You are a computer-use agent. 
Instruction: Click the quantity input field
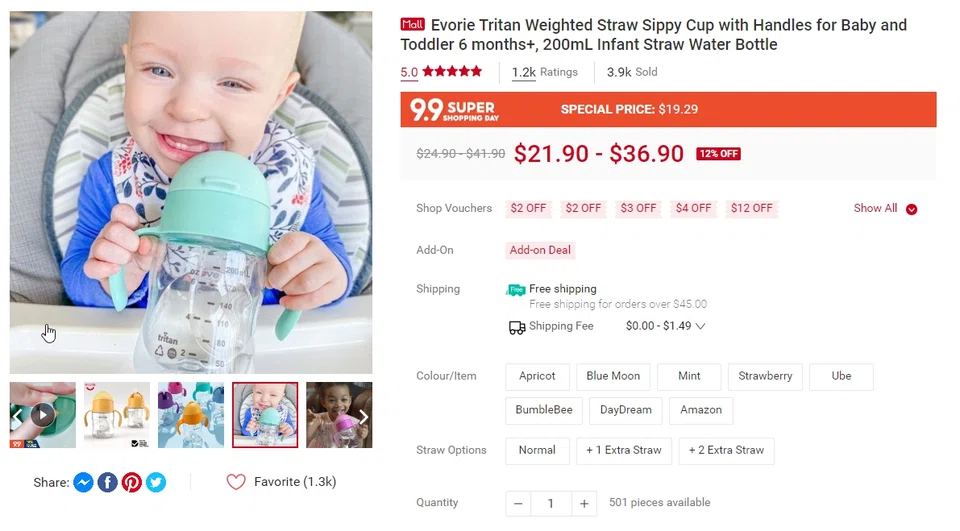coord(550,503)
